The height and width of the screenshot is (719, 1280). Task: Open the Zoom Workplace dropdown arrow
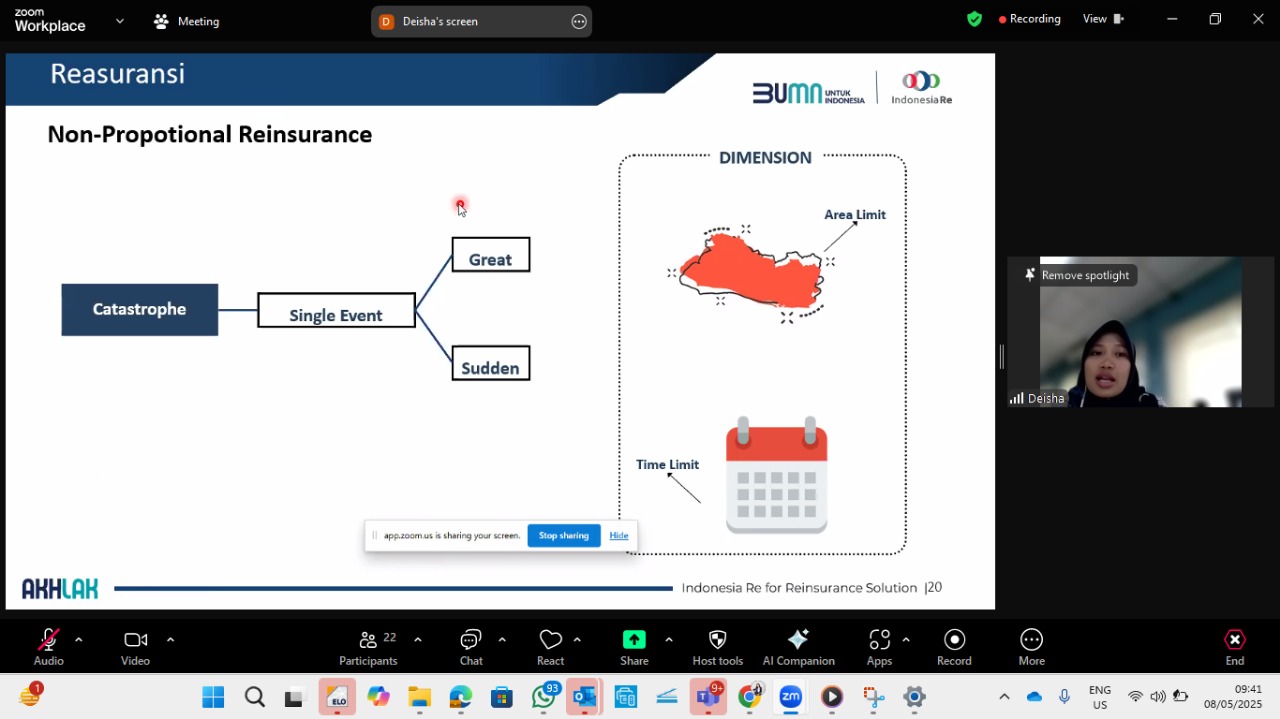(x=120, y=20)
